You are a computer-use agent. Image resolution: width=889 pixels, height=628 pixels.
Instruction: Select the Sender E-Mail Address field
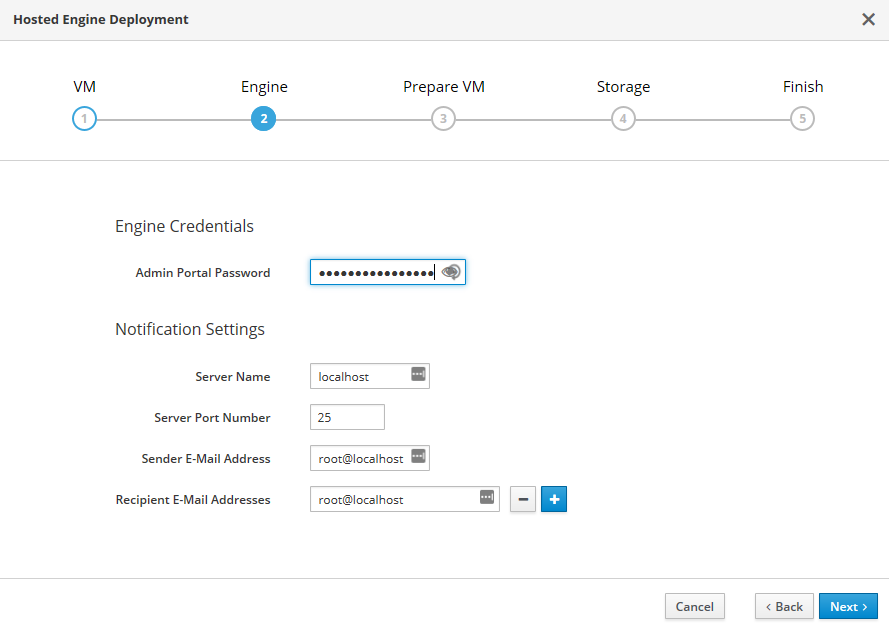click(358, 458)
